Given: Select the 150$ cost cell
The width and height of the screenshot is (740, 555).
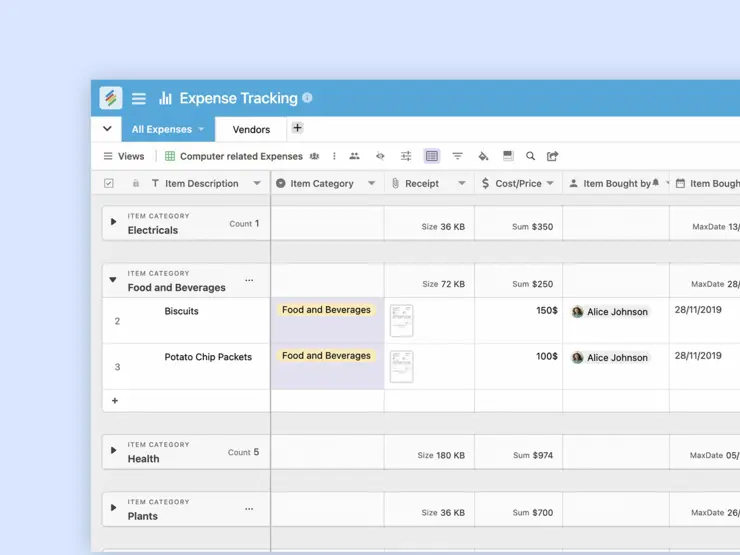Looking at the screenshot, I should pos(518,320).
